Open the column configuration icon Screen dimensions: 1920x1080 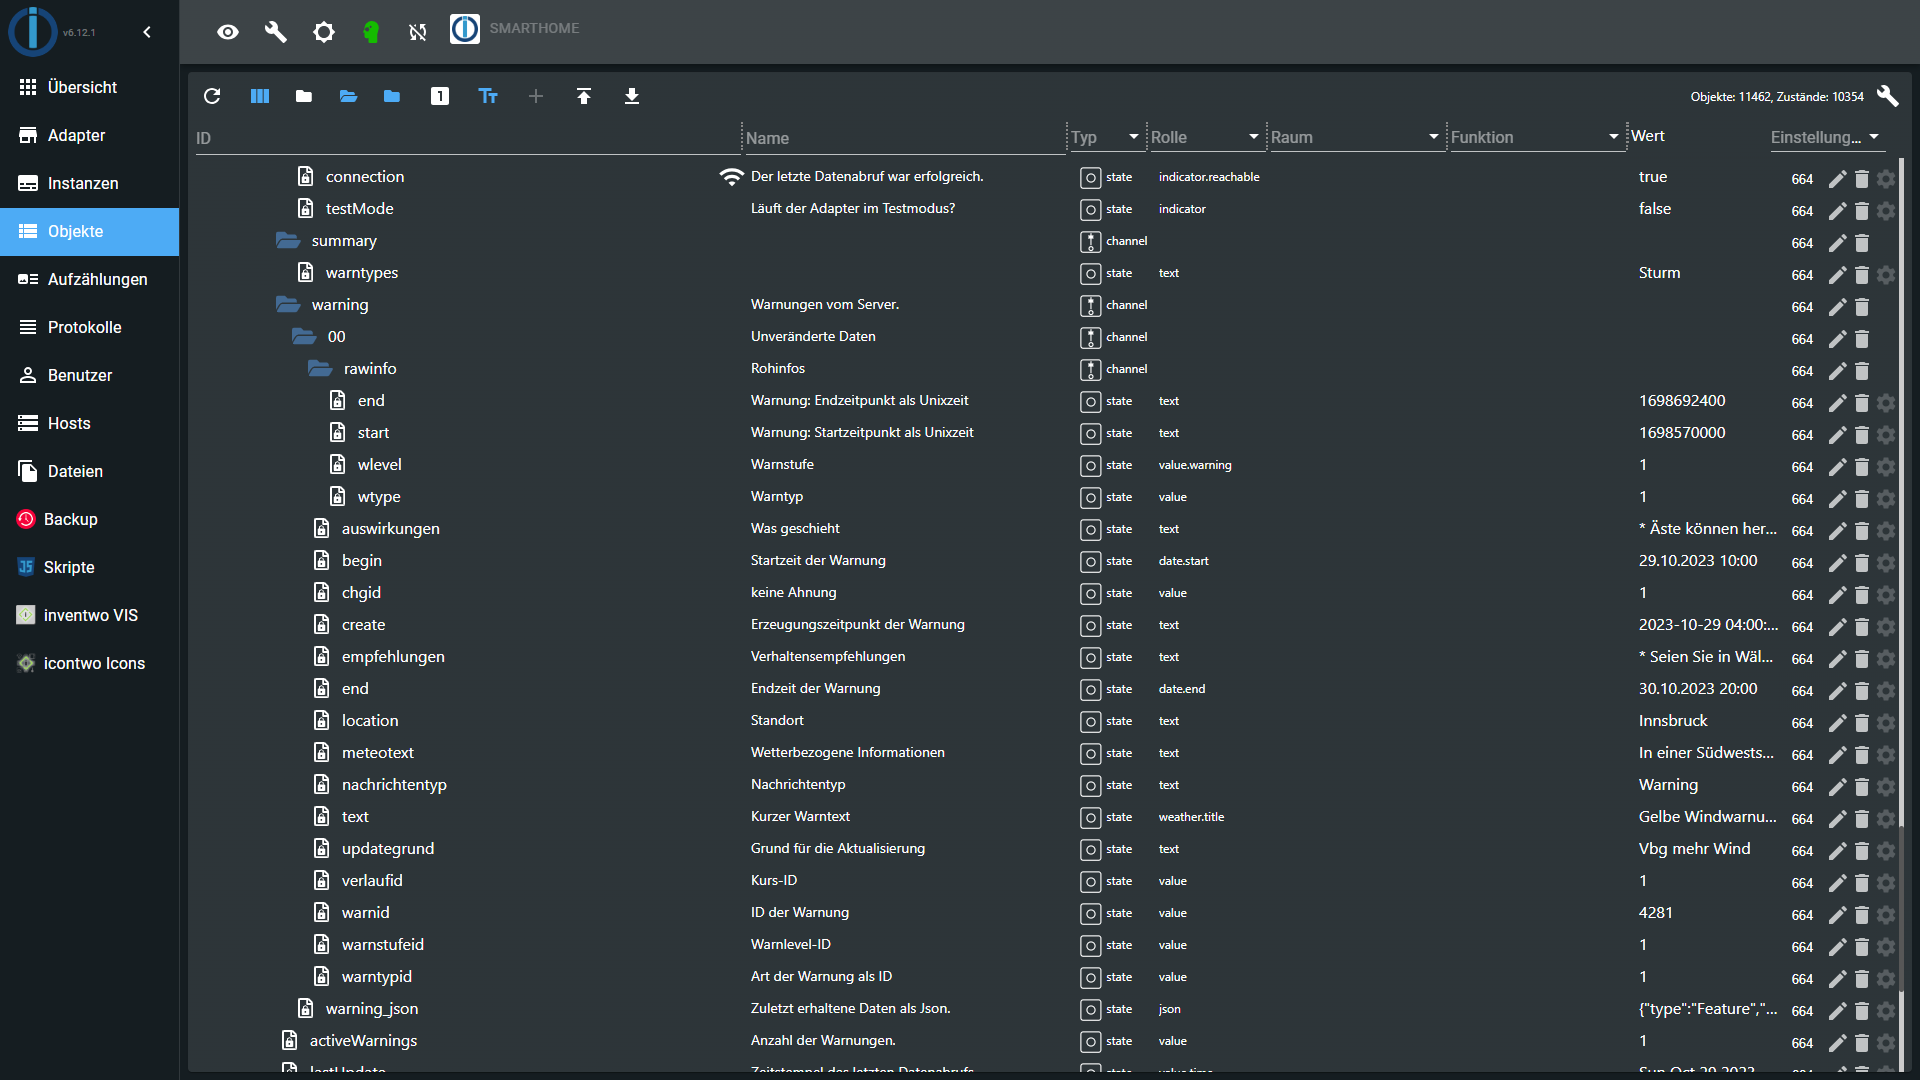click(260, 96)
